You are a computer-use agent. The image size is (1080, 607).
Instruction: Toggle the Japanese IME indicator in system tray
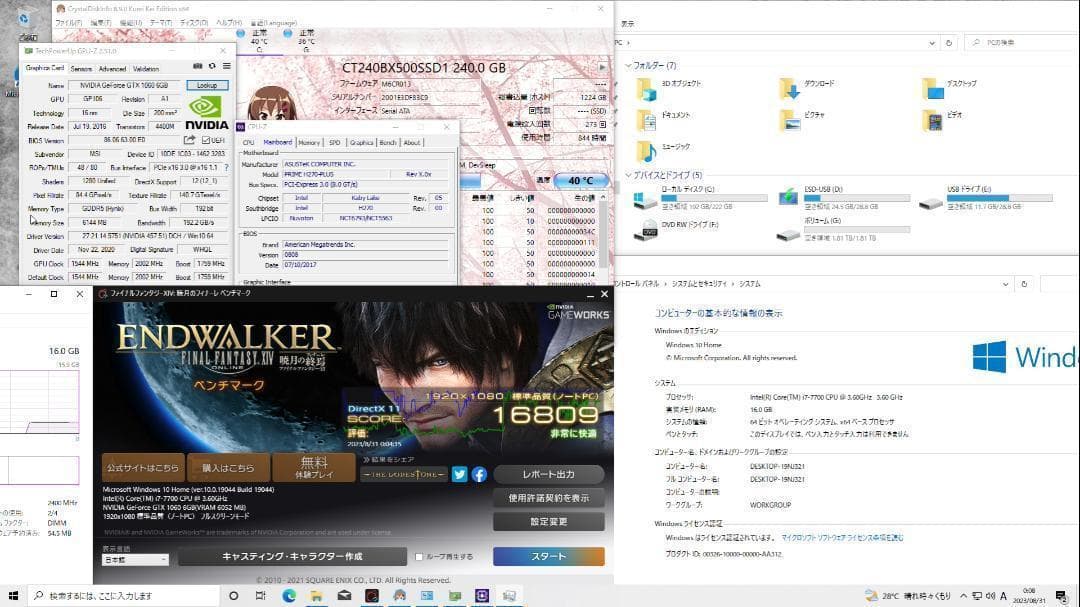pyautogui.click(x=1003, y=598)
